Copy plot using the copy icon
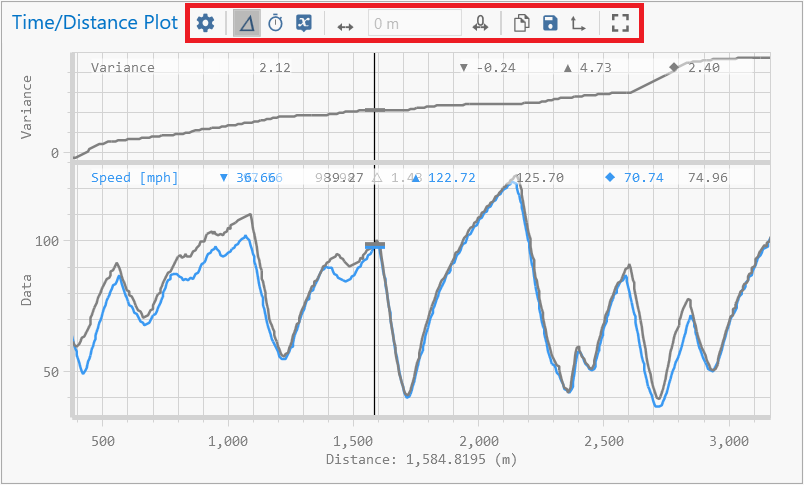This screenshot has height=485, width=804. pyautogui.click(x=521, y=23)
